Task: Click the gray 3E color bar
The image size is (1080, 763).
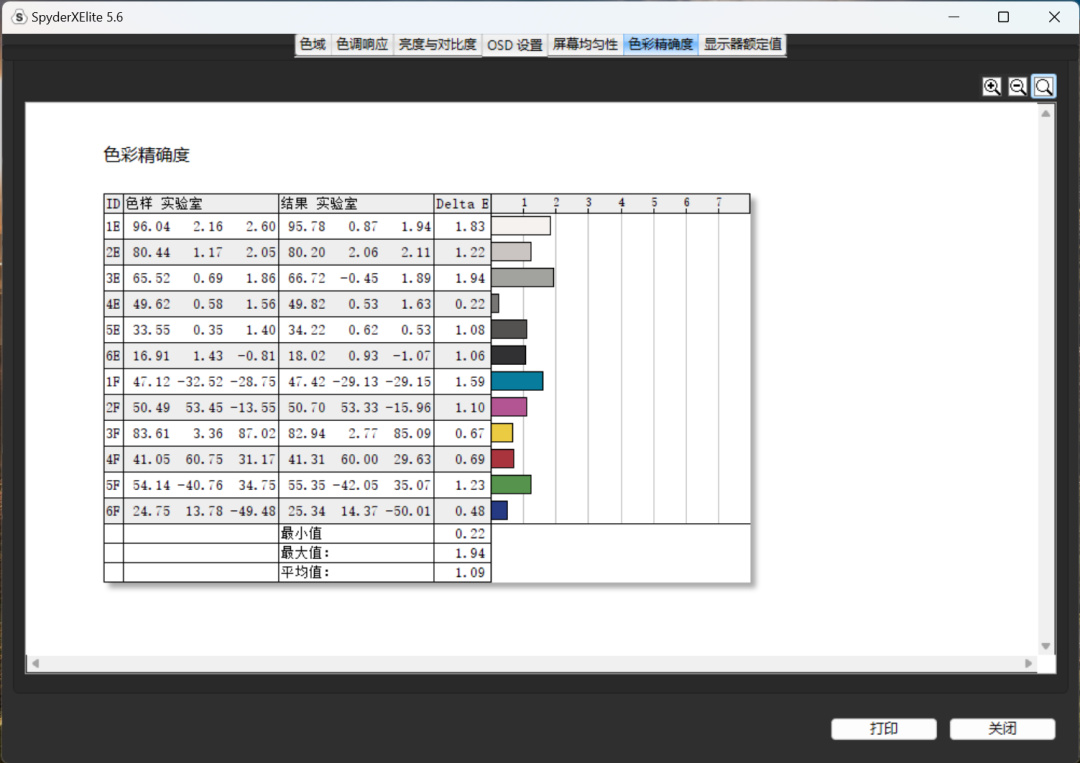Action: (x=523, y=278)
